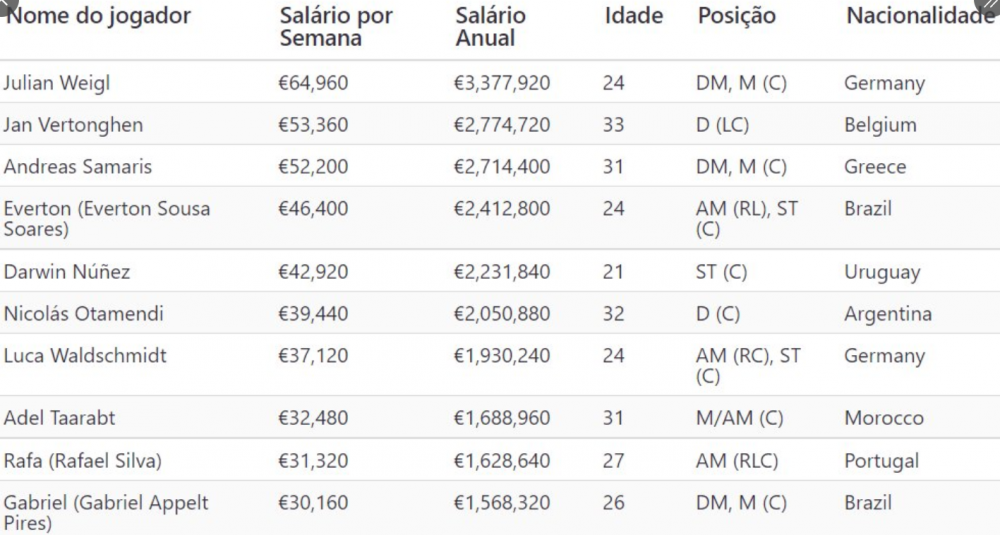
Task: Click Jan Vertonghen's name cell
Action: click(x=73, y=125)
